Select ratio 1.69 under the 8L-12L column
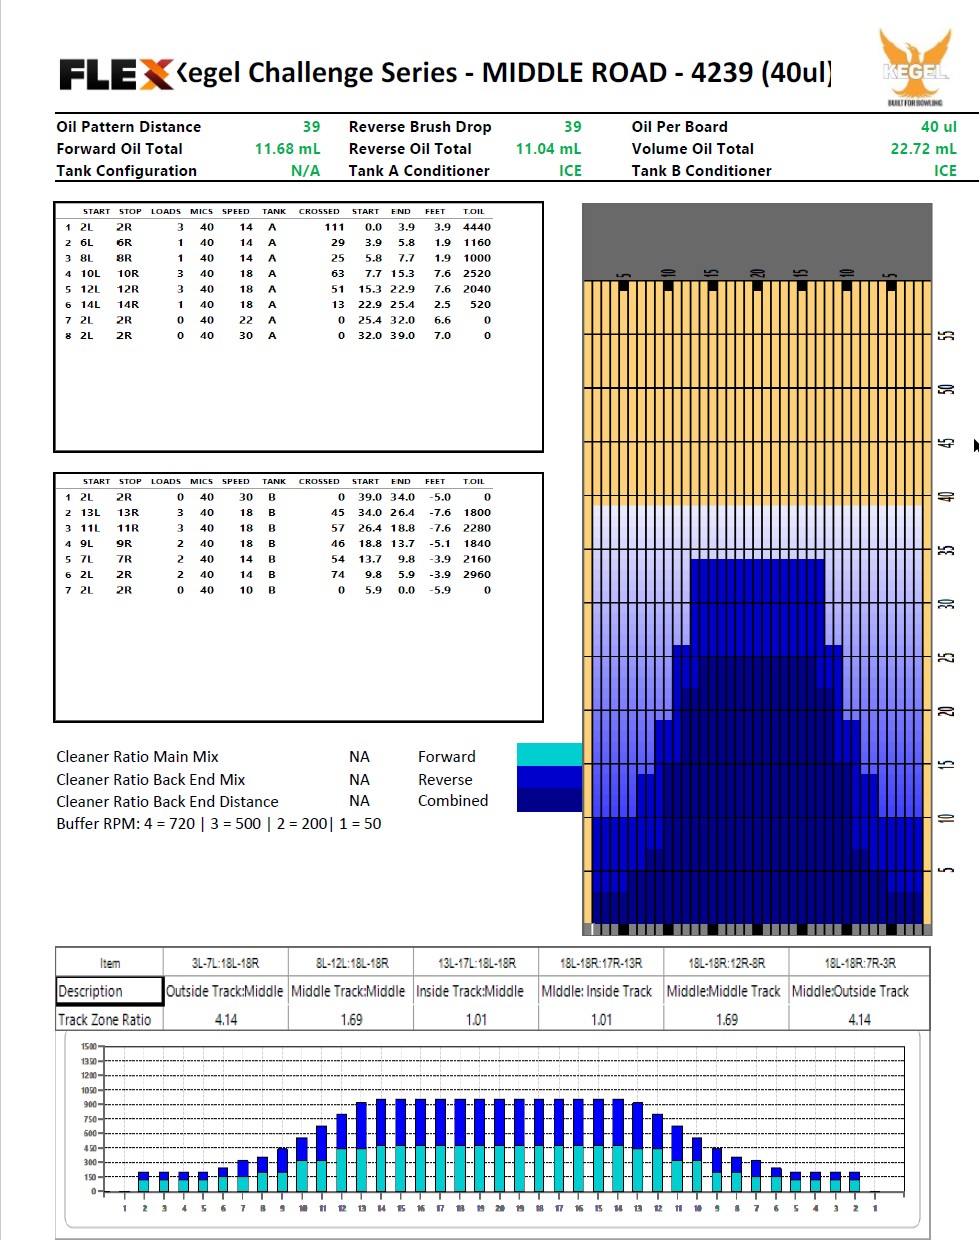The width and height of the screenshot is (979, 1240). pos(351,1020)
